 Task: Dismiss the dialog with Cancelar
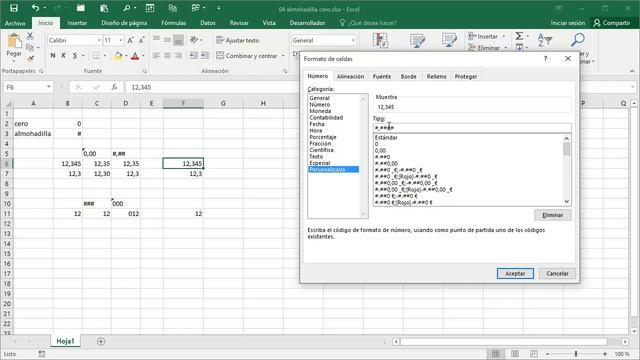pos(557,273)
